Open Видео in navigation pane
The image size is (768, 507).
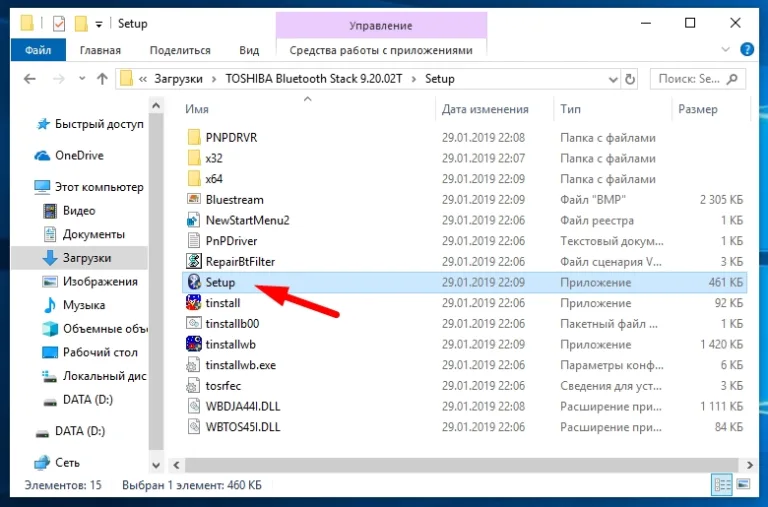pos(70,211)
